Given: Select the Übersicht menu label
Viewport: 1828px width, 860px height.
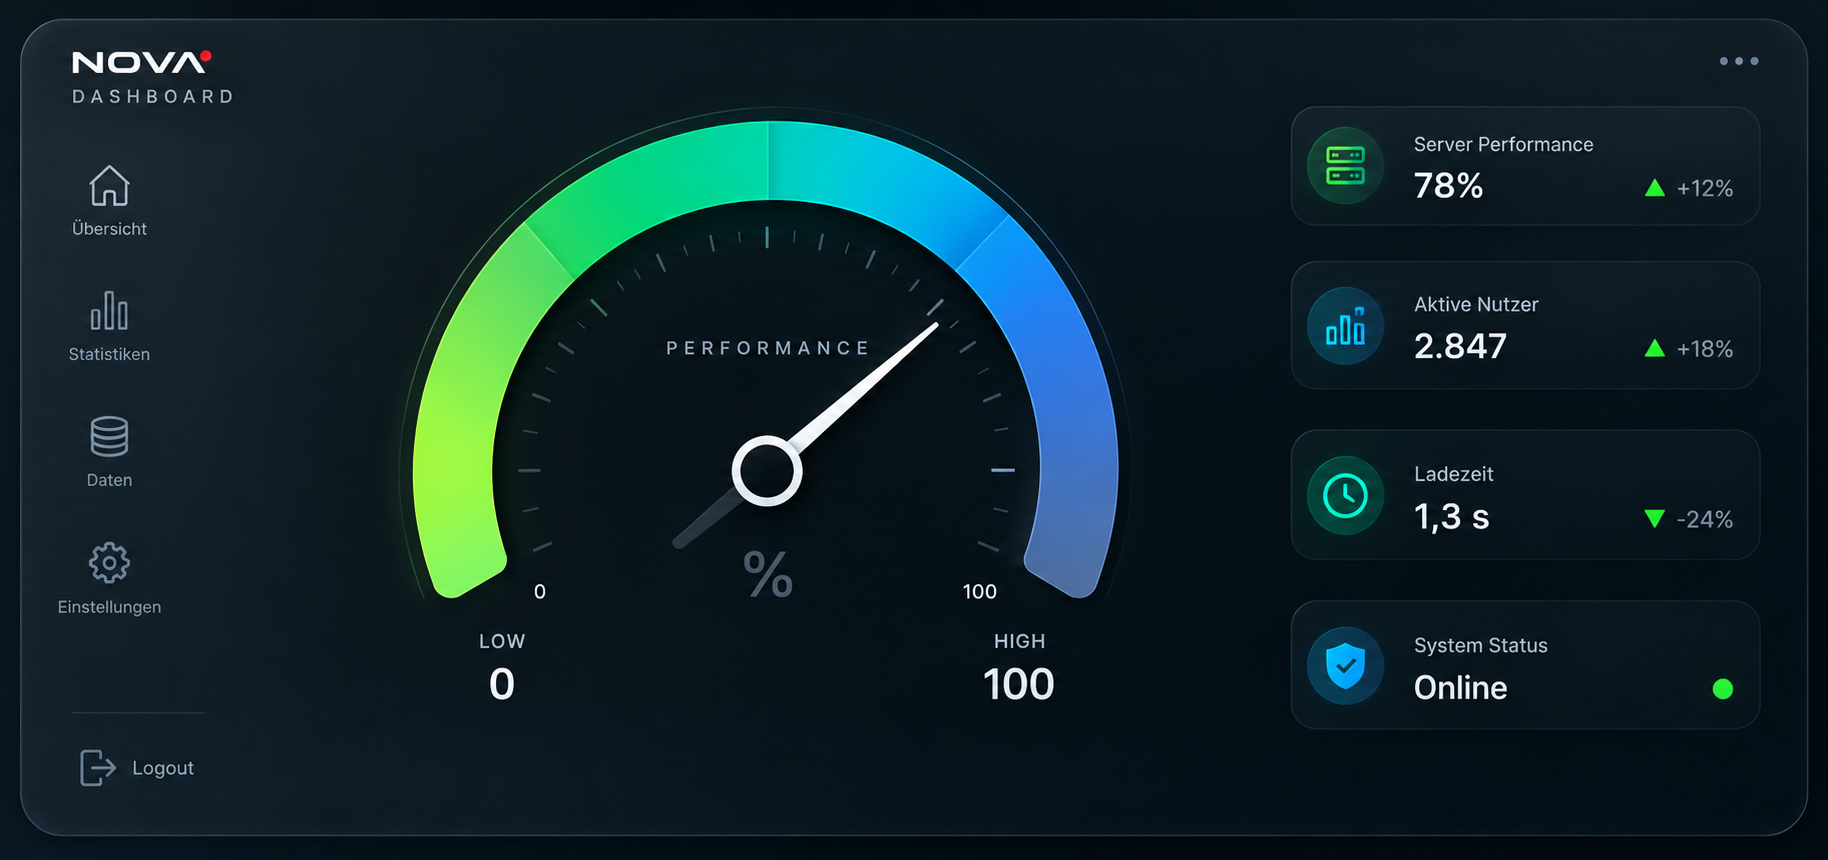Looking at the screenshot, I should pyautogui.click(x=109, y=229).
